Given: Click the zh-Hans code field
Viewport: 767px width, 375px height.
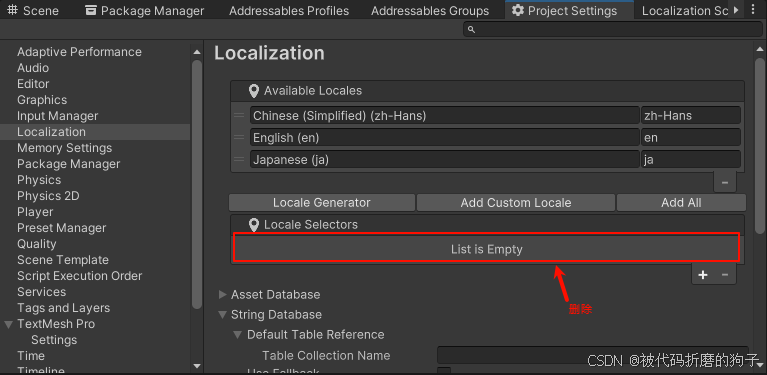Looking at the screenshot, I should point(691,115).
